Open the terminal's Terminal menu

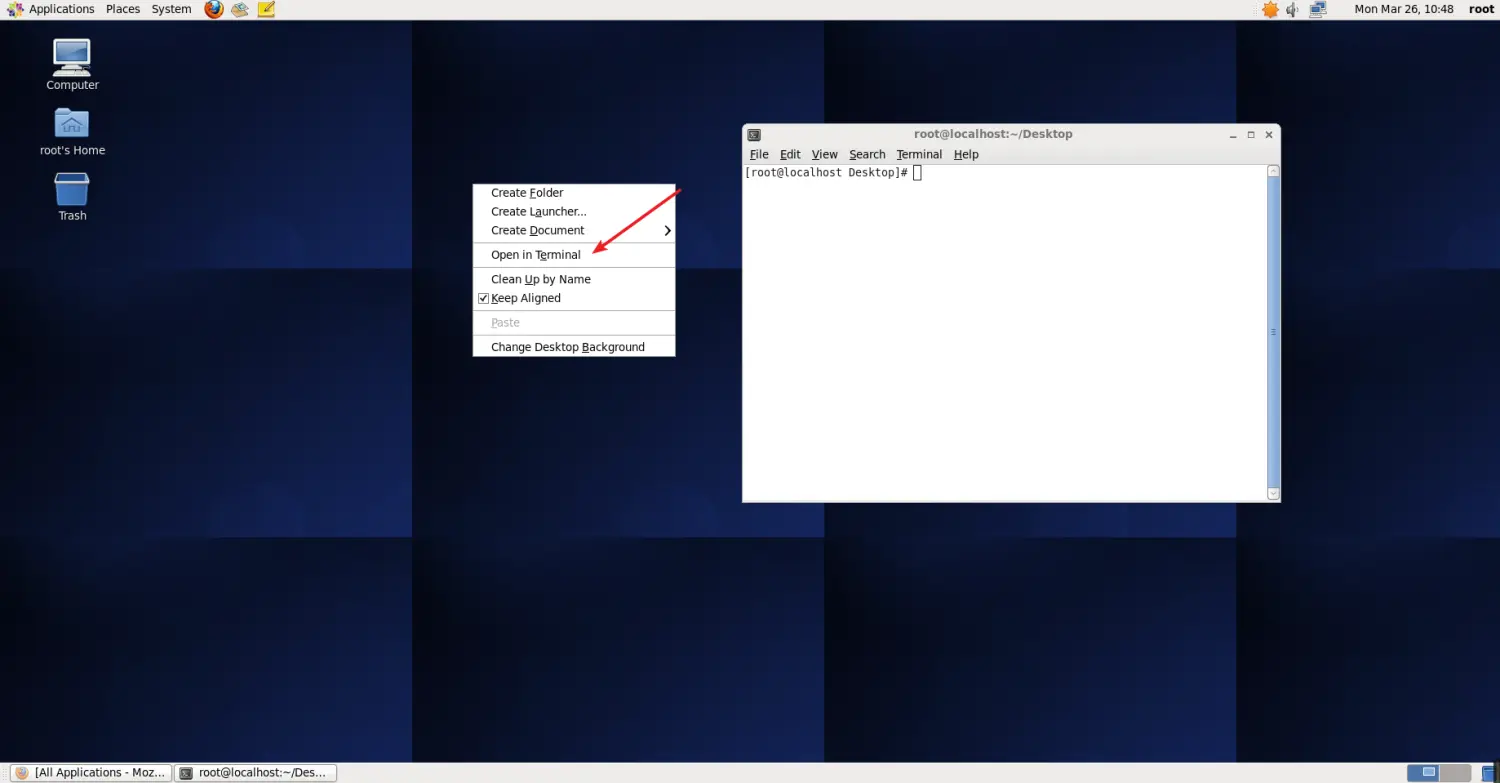coord(919,154)
